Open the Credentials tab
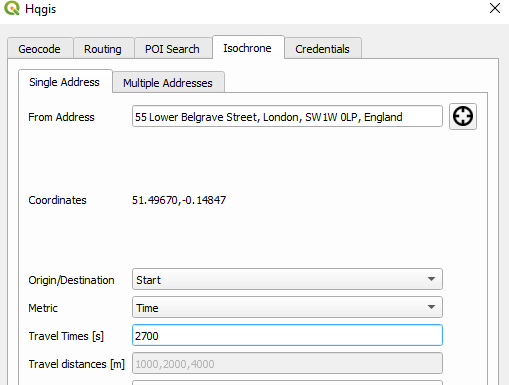The width and height of the screenshot is (509, 385). 322,49
